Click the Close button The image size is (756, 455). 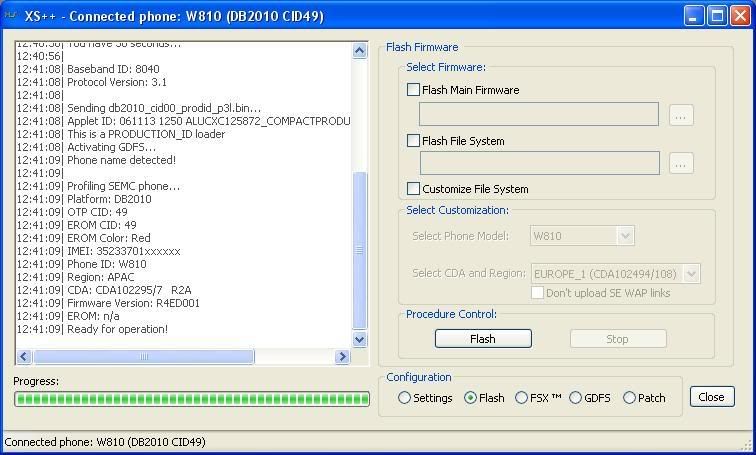(711, 397)
